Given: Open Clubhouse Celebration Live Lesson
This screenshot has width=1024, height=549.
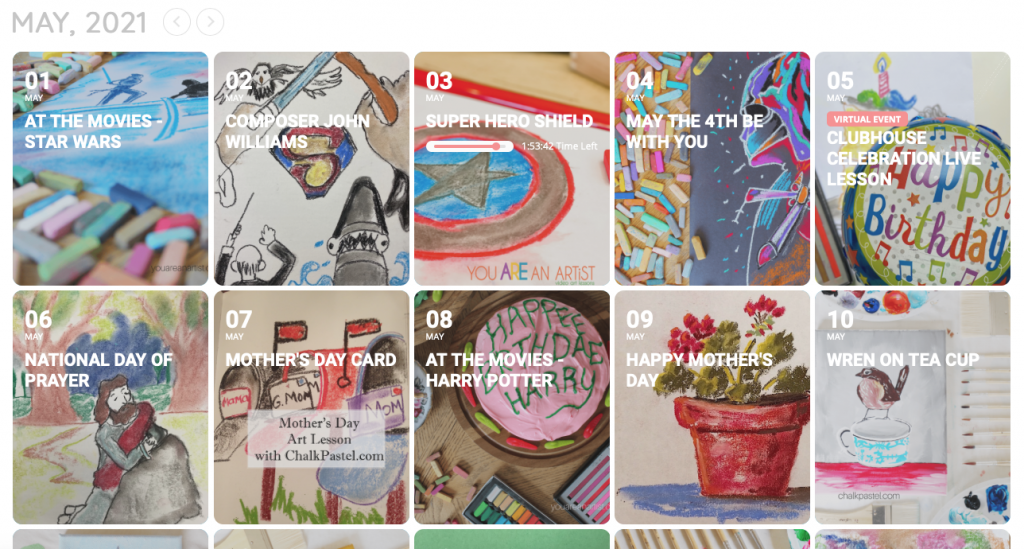Looking at the screenshot, I should (x=912, y=169).
